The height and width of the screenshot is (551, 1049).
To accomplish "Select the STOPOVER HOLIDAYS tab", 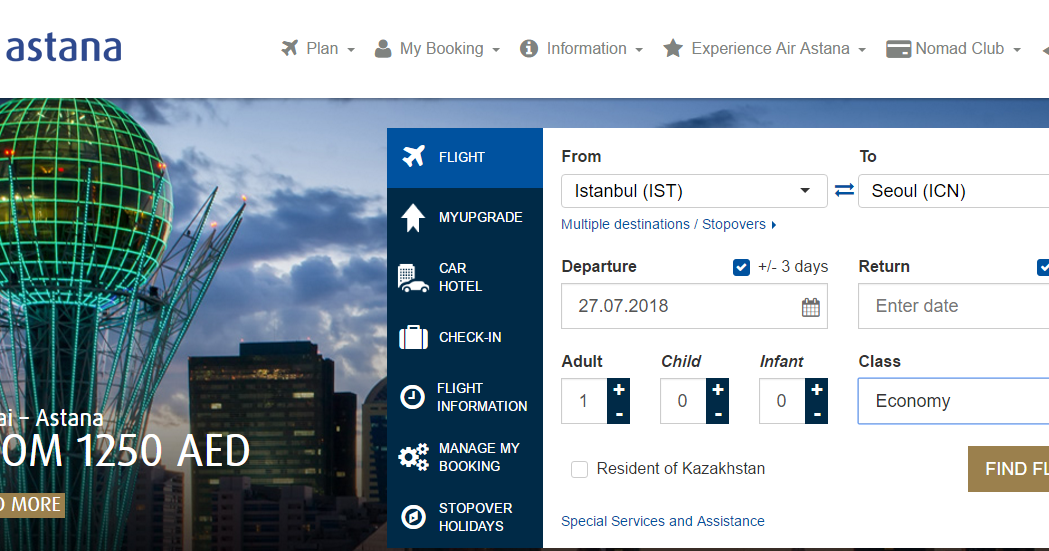I will [x=465, y=517].
